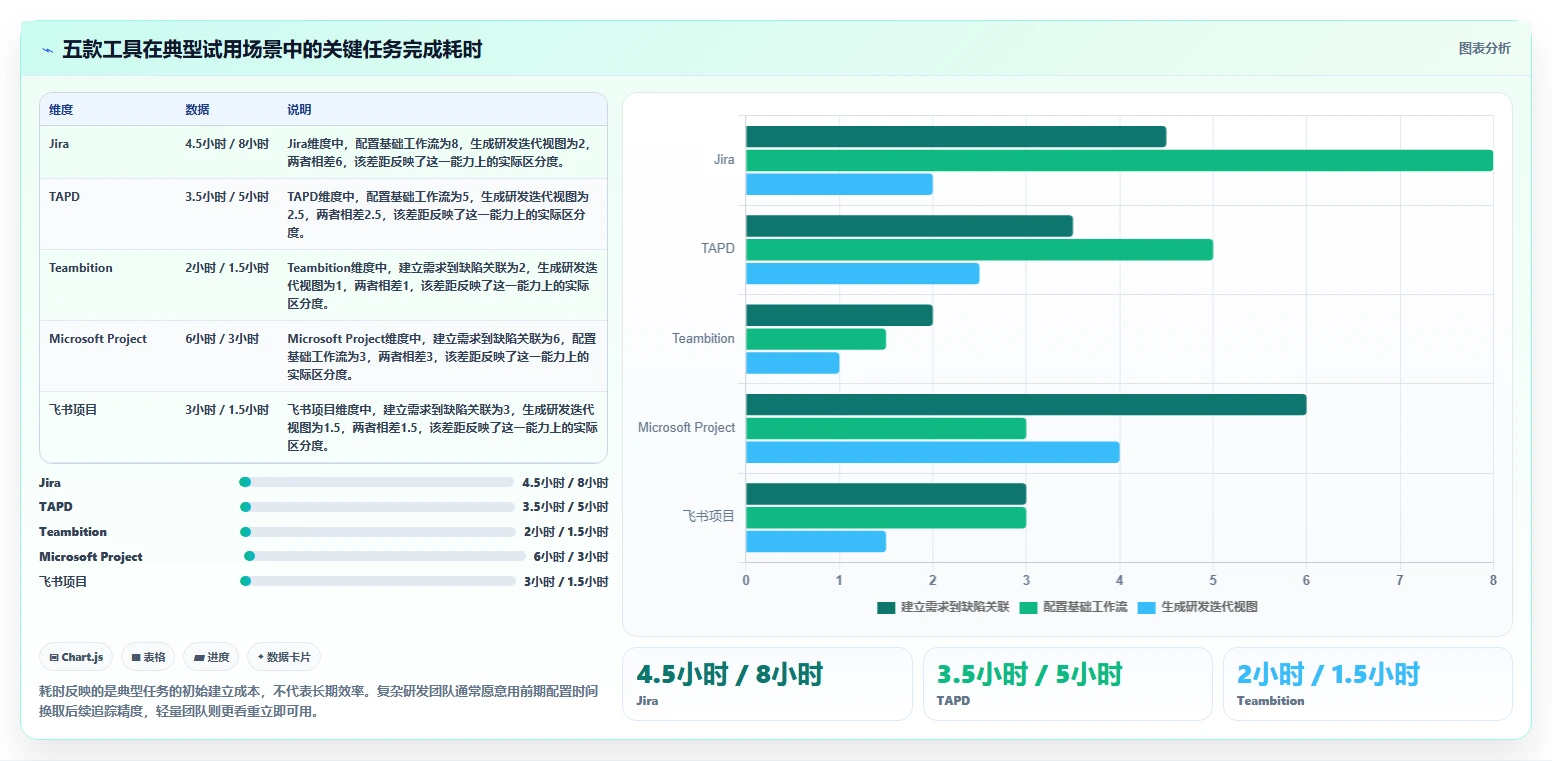This screenshot has width=1552, height=761.
Task: Click Jira's longest green bar in chart
Action: pyautogui.click(x=1119, y=160)
